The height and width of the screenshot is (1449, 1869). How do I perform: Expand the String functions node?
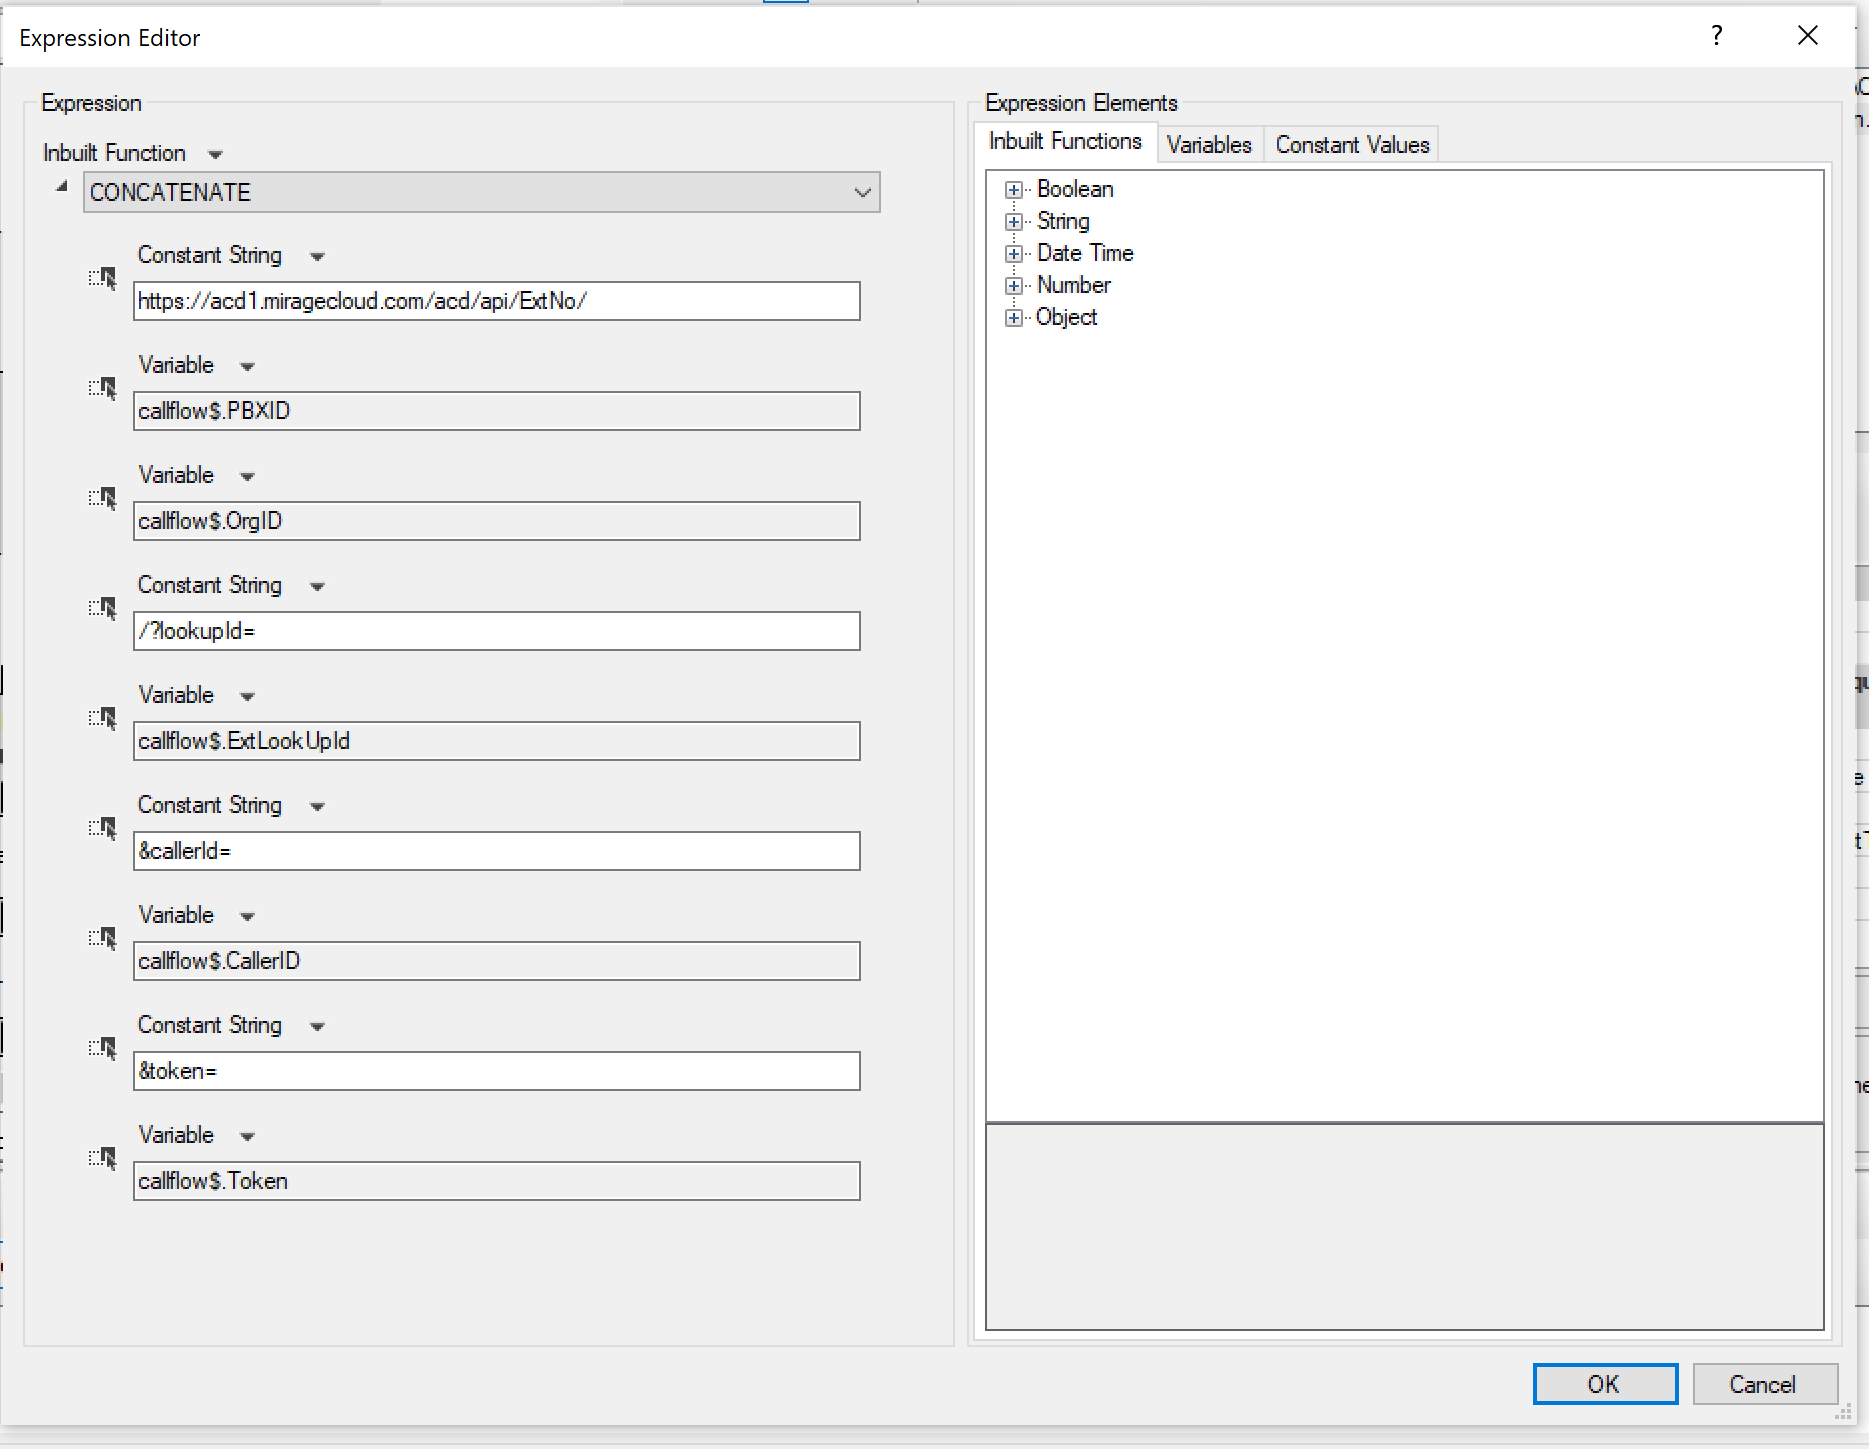(1014, 222)
